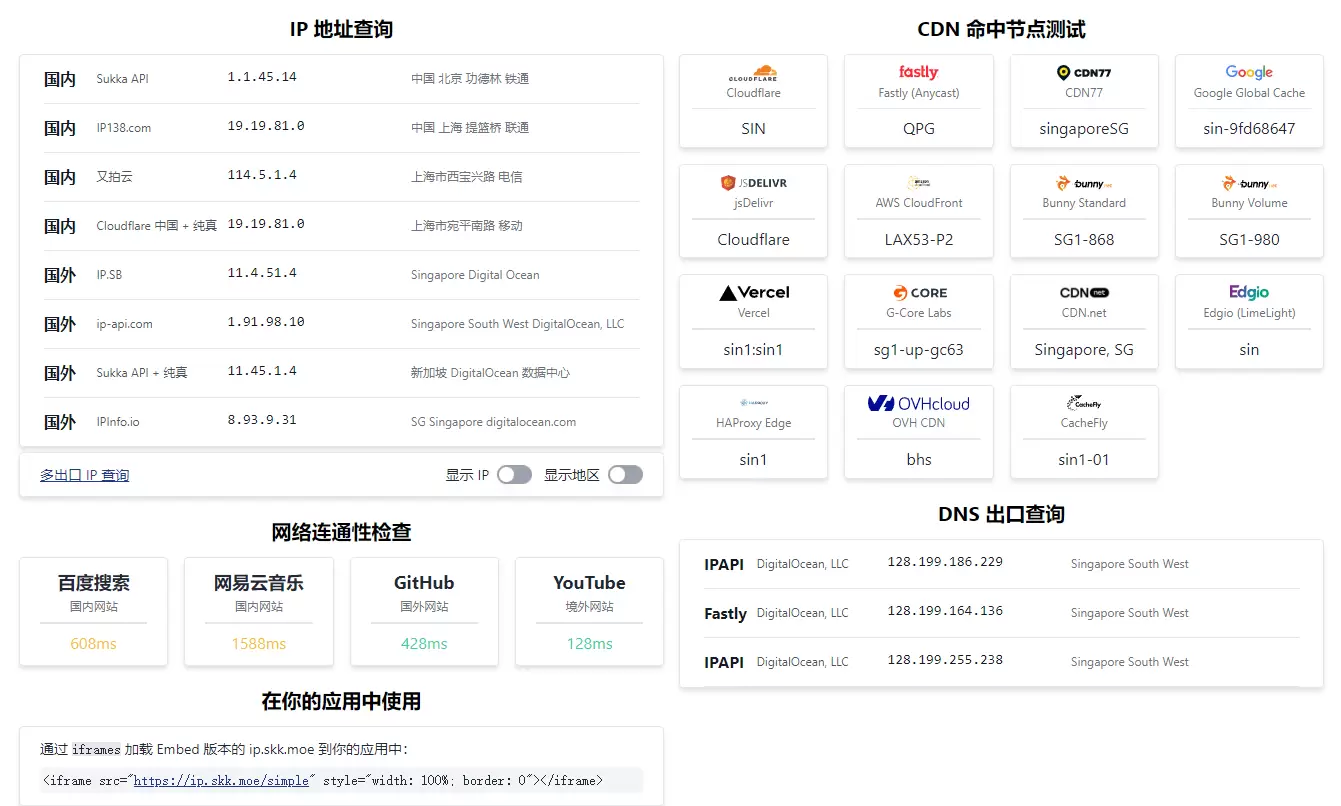Click the 128ms latency value

(589, 644)
